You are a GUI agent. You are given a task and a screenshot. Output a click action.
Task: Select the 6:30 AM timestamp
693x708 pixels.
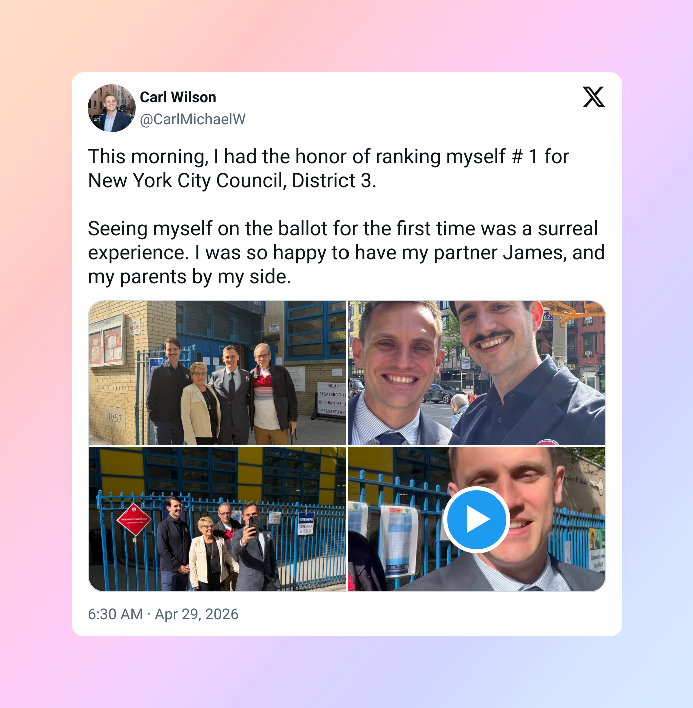click(115, 614)
